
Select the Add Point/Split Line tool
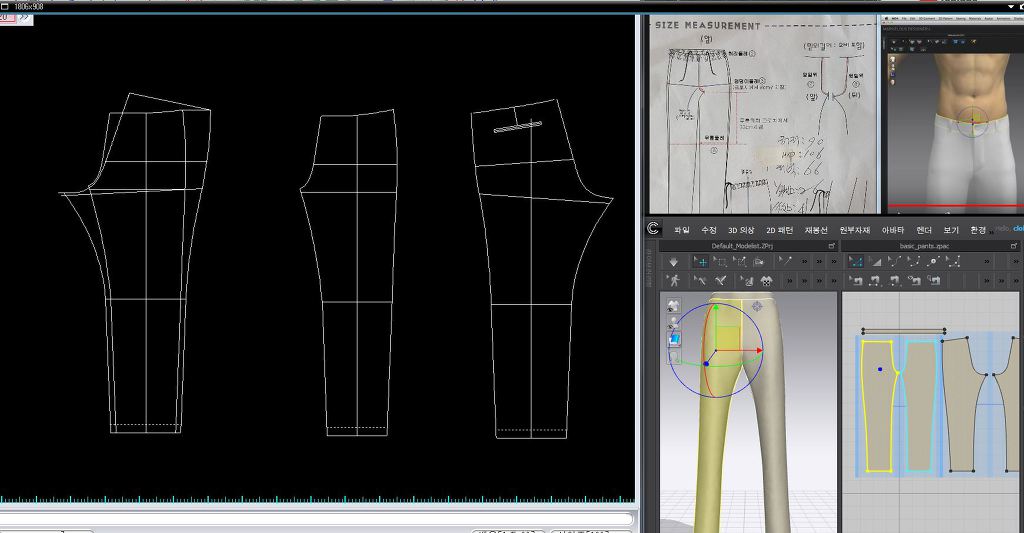click(x=934, y=261)
